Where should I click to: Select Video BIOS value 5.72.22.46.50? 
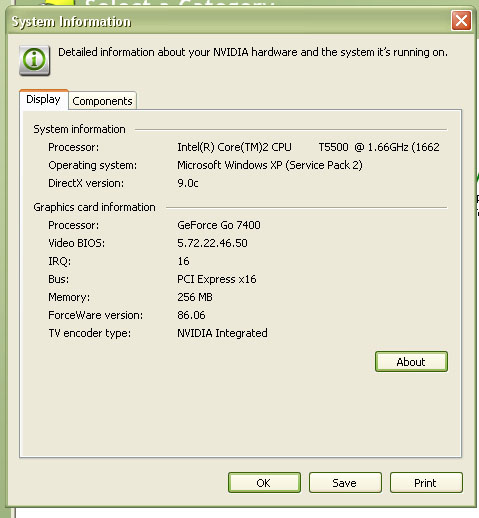pyautogui.click(x=212, y=243)
